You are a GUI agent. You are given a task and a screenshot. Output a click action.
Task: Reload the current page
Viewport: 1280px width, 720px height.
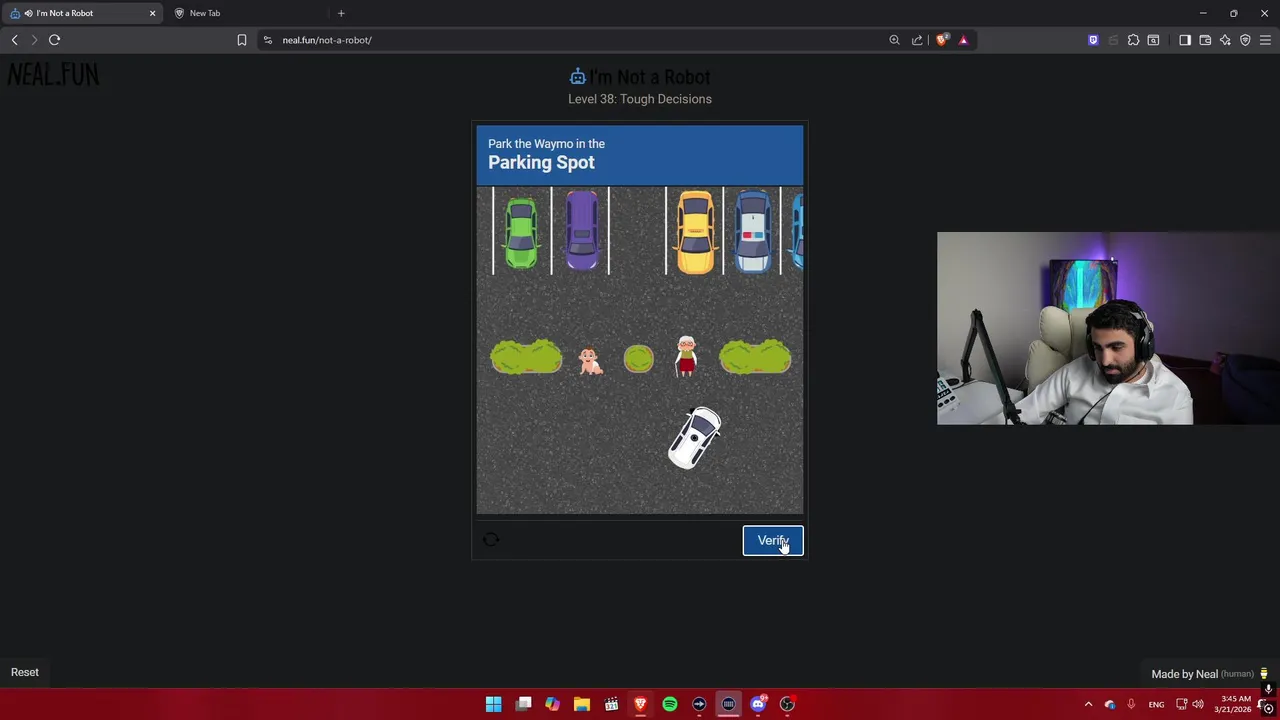(55, 40)
